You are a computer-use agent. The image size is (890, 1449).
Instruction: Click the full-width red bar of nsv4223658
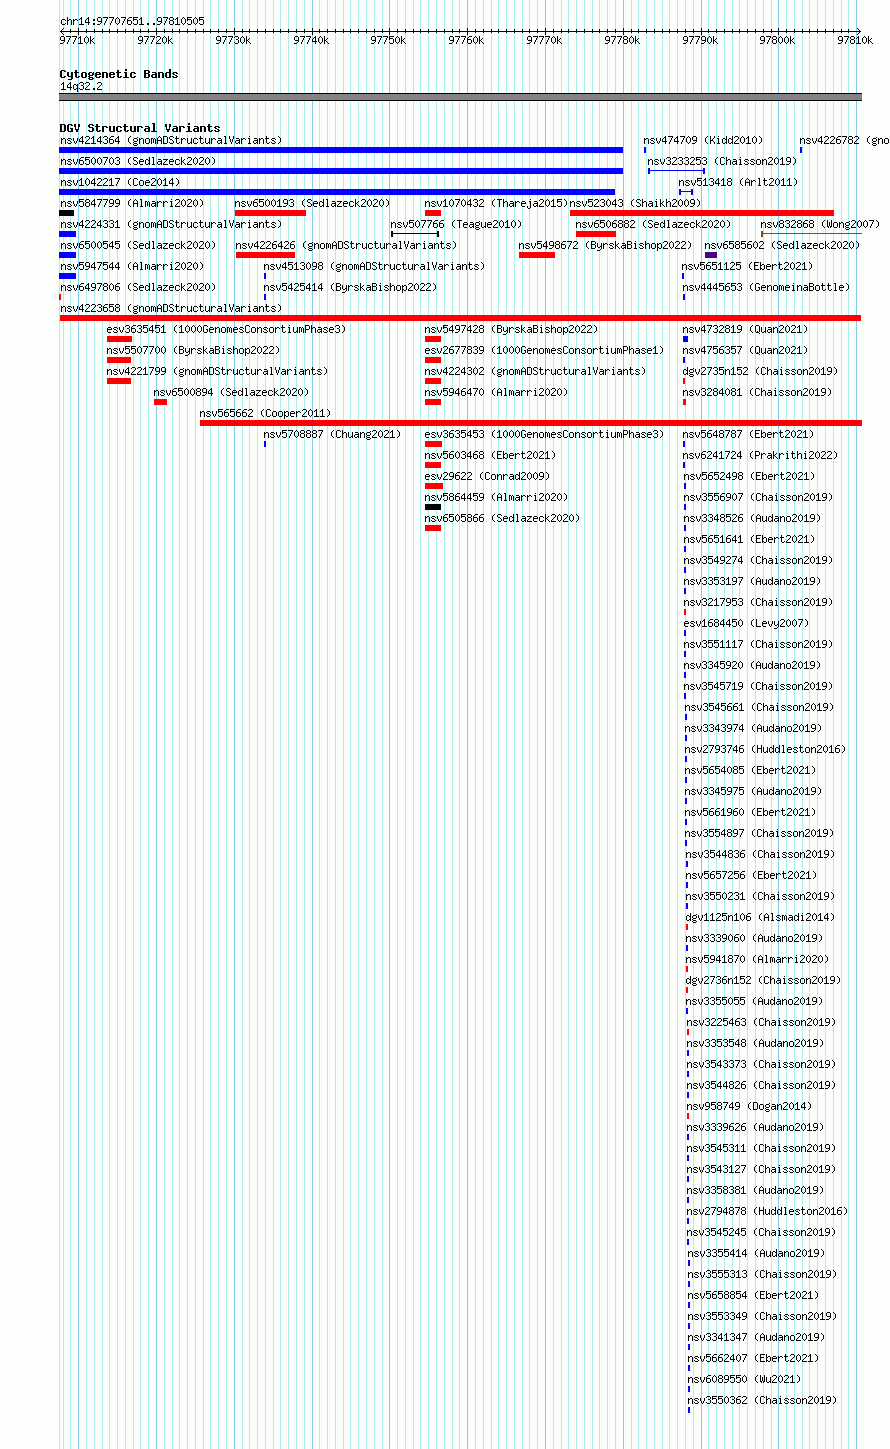[x=460, y=318]
